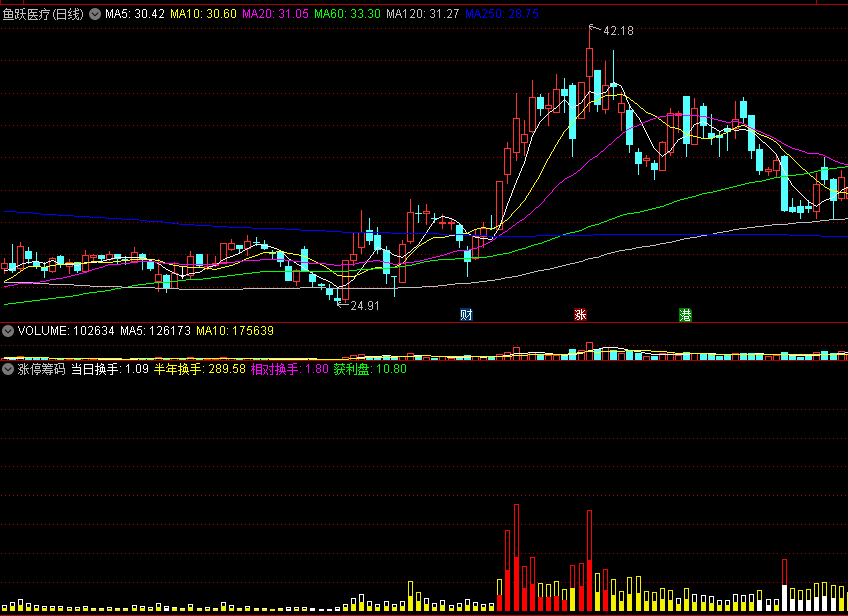Open the 涨停筹码 indicator dropdown arrow

click(8, 369)
